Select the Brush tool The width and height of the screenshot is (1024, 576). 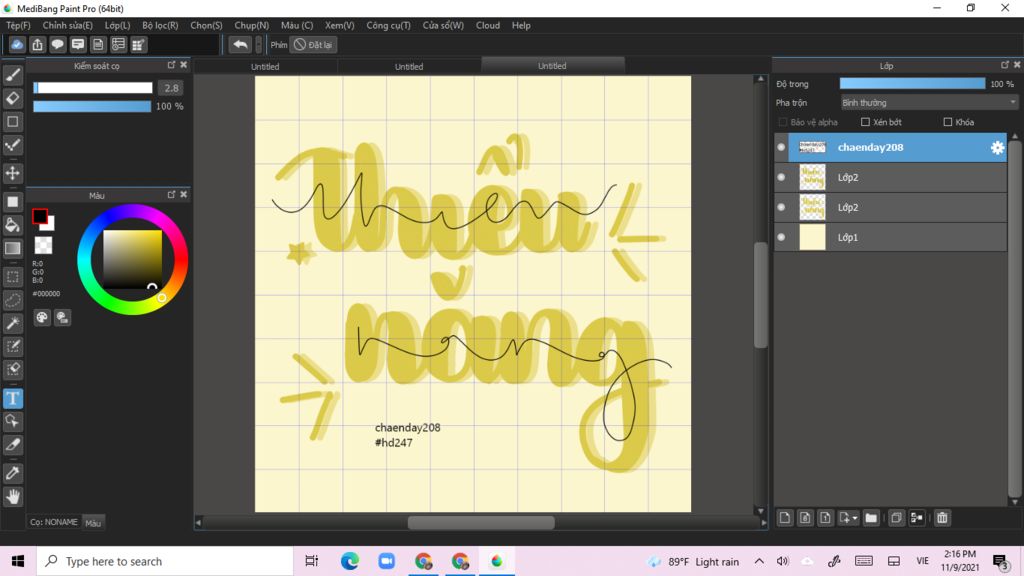(x=12, y=76)
